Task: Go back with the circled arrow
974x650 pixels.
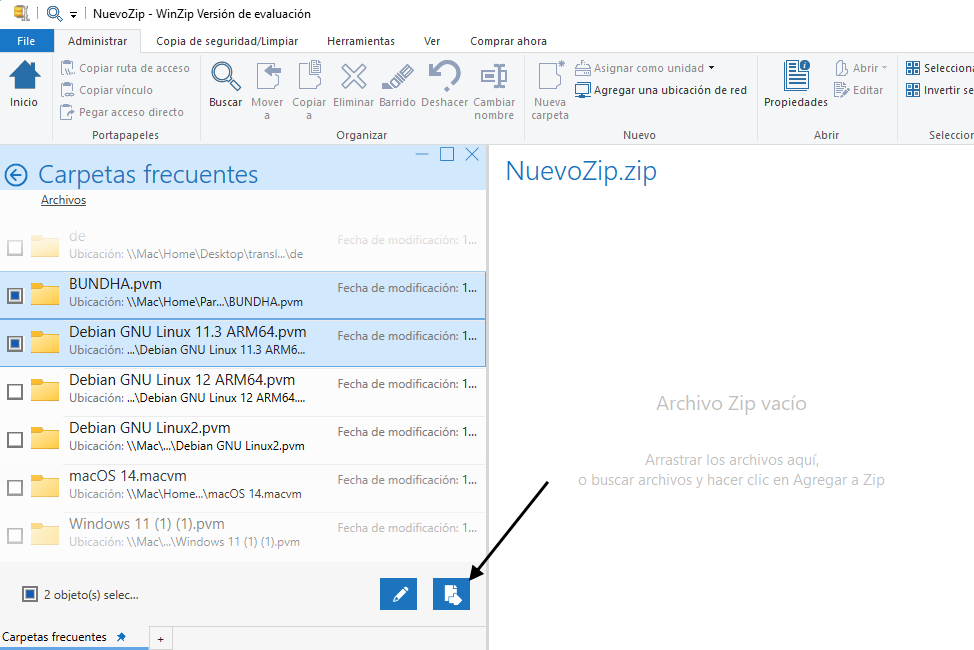Action: coord(16,175)
